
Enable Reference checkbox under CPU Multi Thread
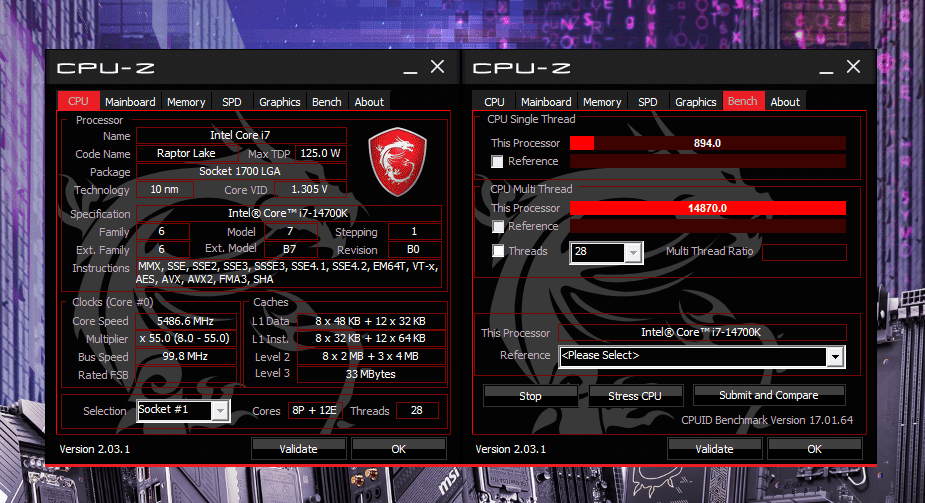tap(498, 227)
